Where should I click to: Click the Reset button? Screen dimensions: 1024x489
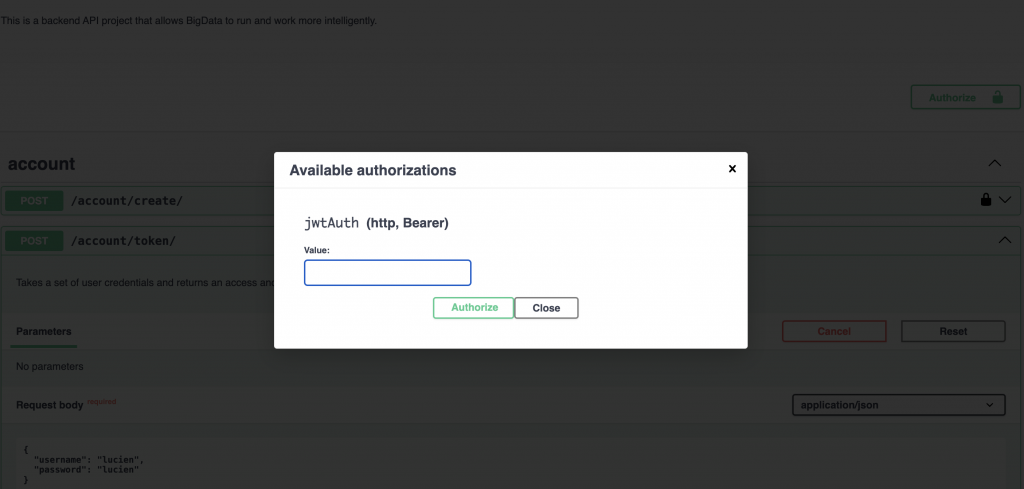click(953, 331)
